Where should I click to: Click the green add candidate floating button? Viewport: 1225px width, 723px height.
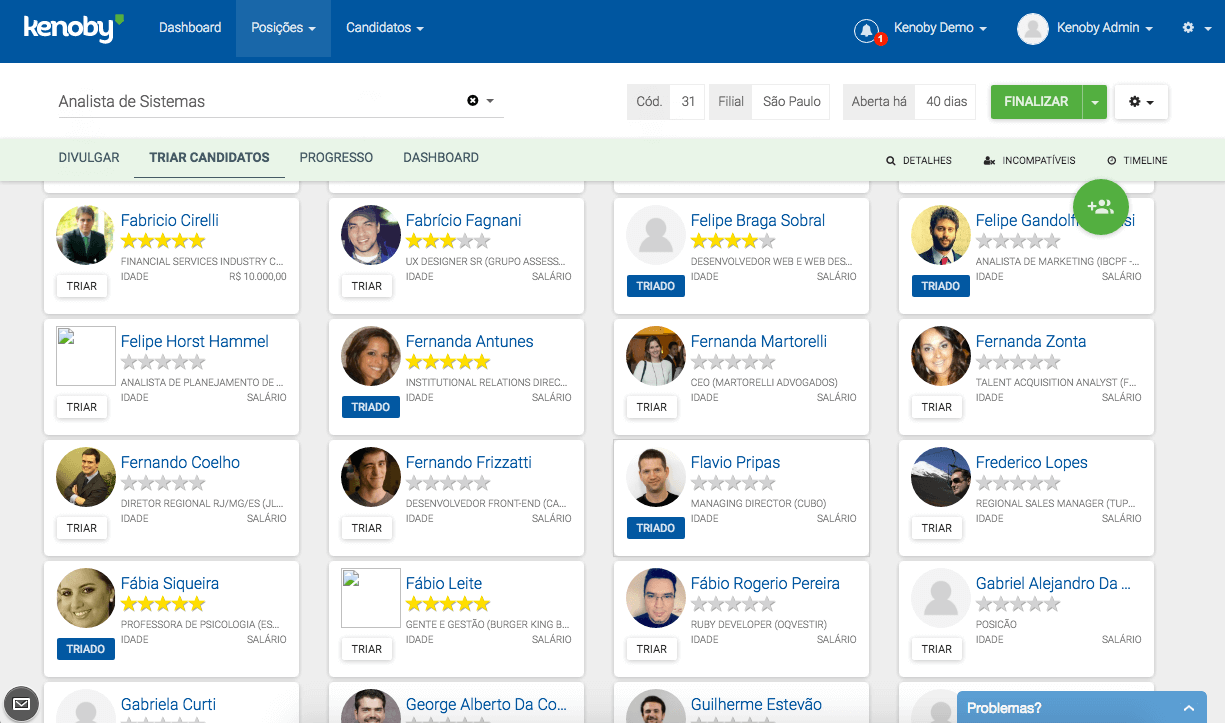1100,207
